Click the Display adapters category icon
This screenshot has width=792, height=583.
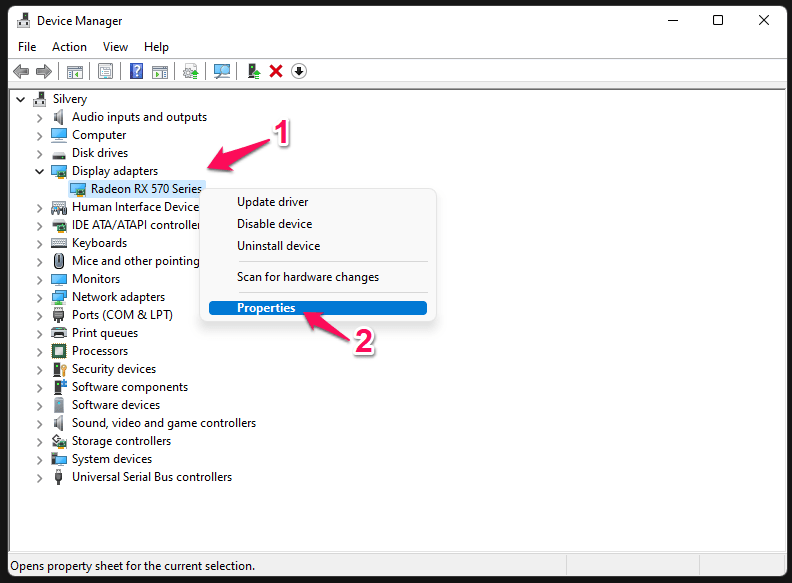coord(59,171)
